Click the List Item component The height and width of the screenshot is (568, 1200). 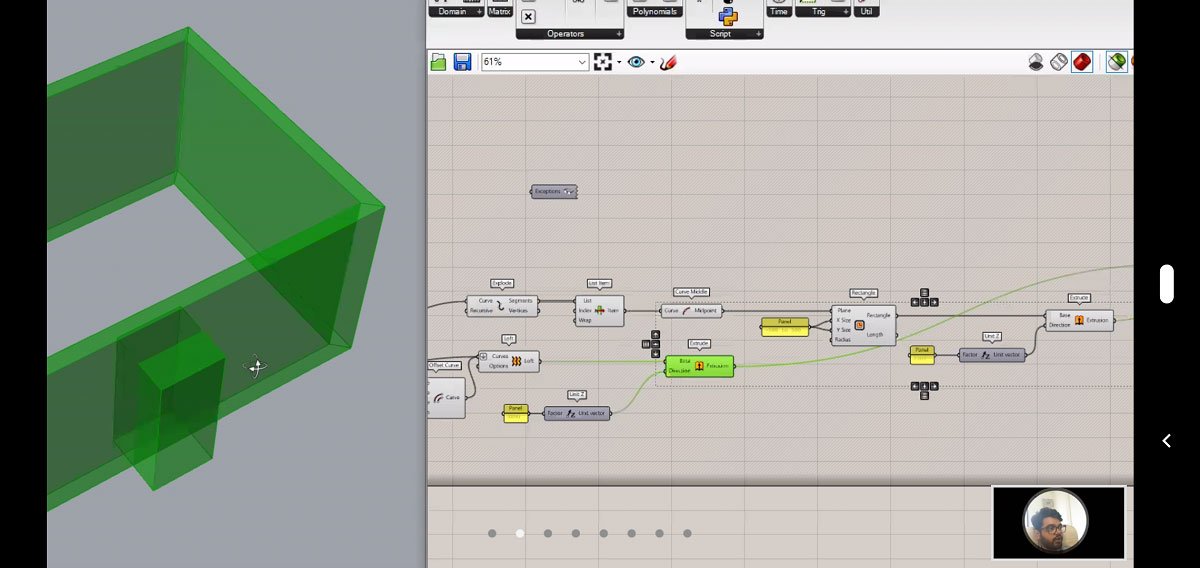pos(600,310)
